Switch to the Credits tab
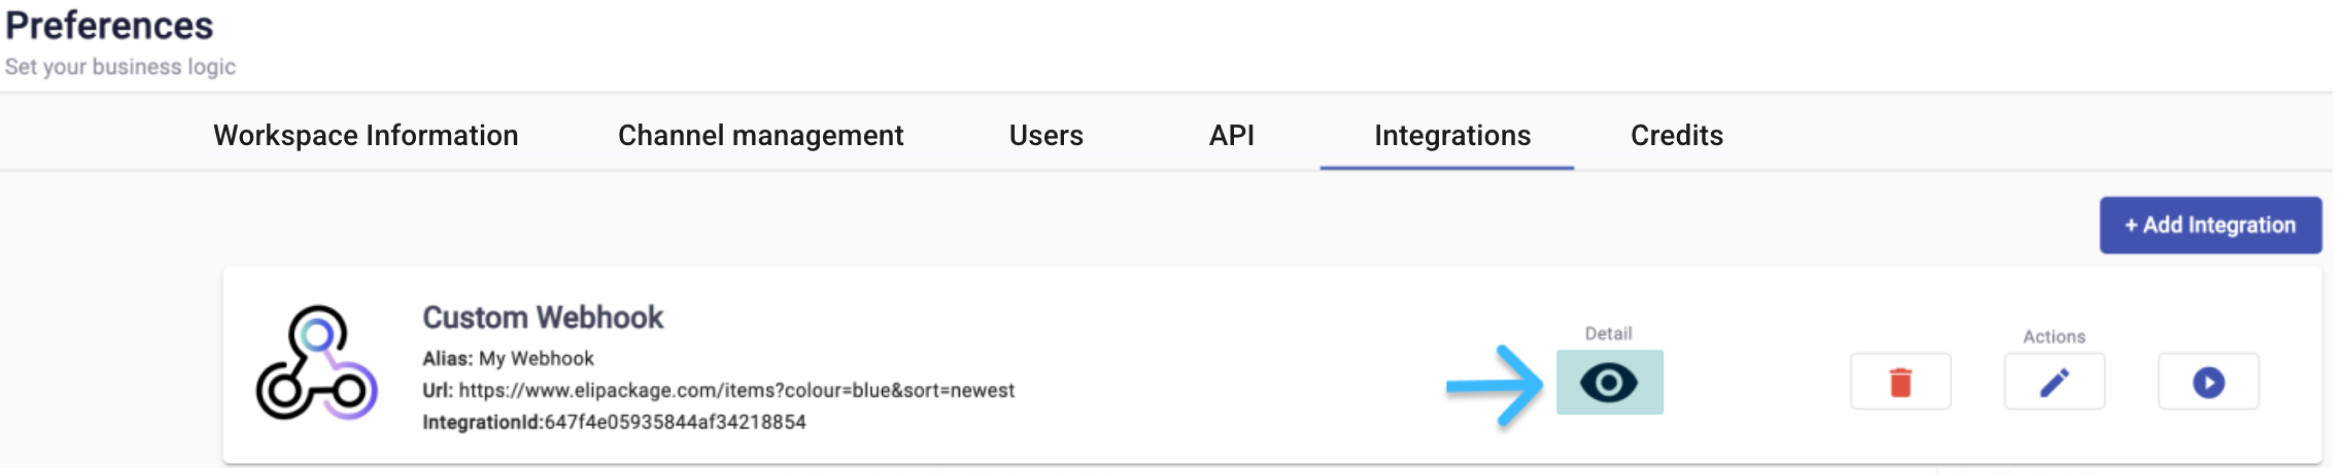 (1679, 136)
